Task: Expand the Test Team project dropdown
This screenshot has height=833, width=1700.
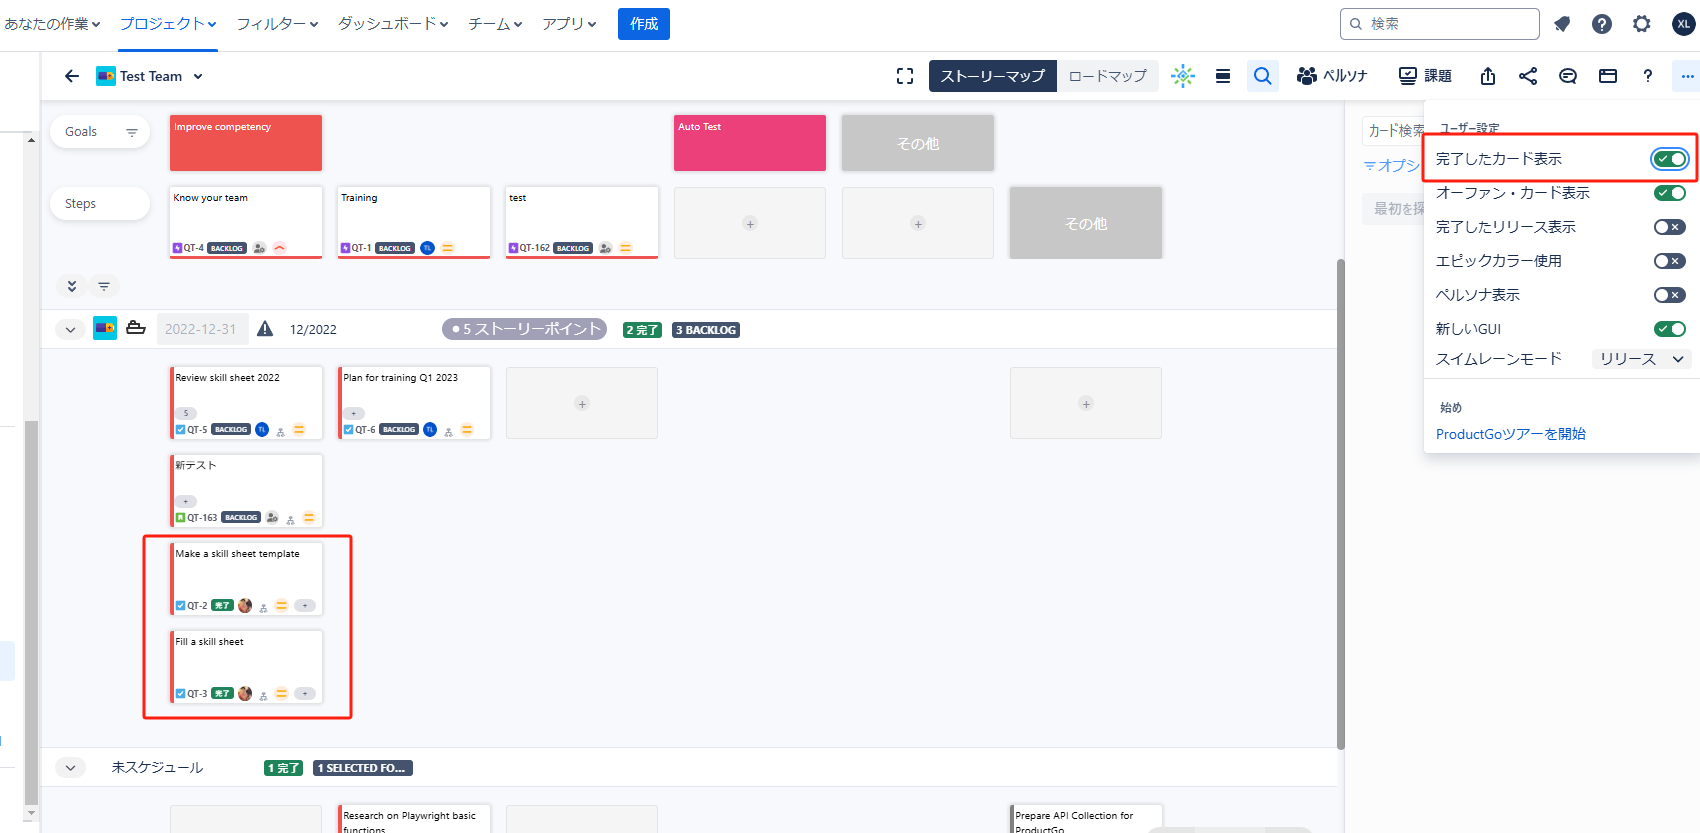Action: (198, 76)
